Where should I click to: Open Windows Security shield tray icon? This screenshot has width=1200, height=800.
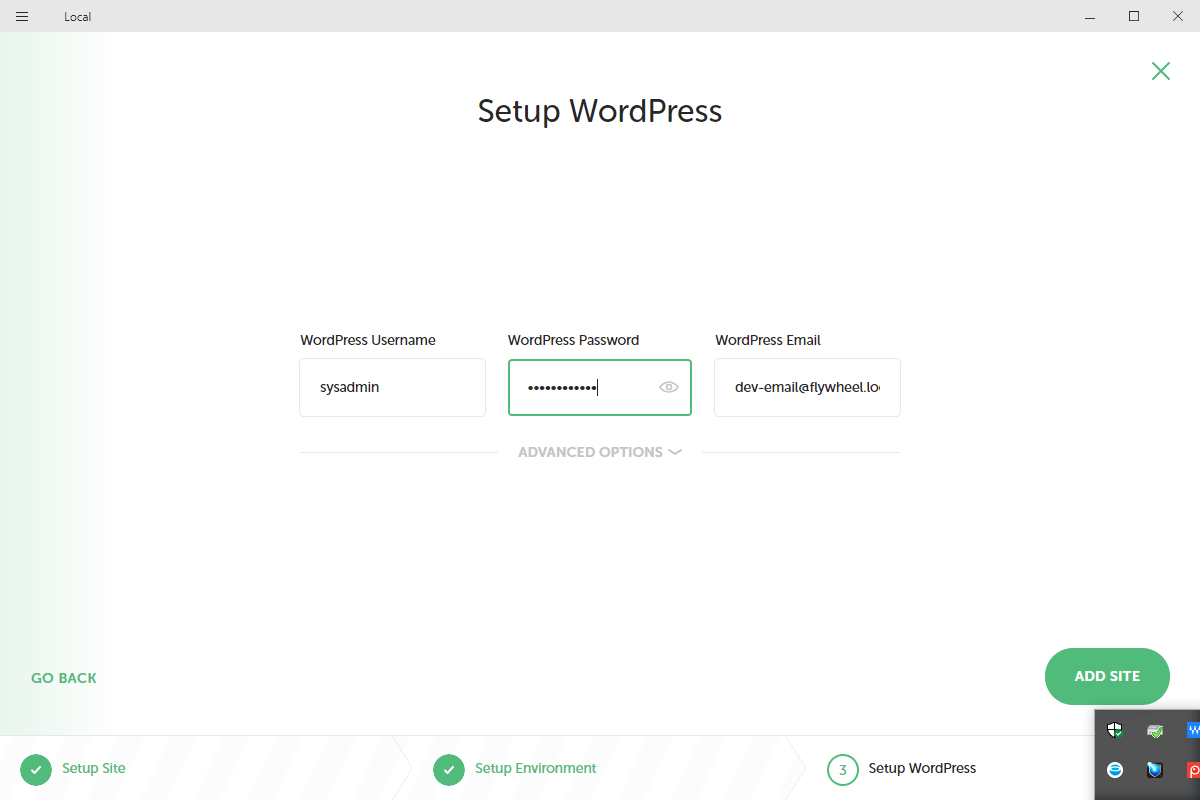pos(1115,730)
